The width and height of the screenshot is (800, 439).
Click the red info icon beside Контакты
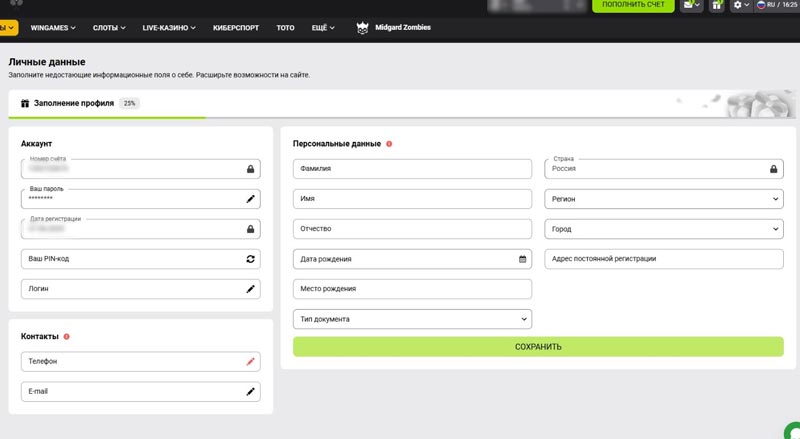66,337
